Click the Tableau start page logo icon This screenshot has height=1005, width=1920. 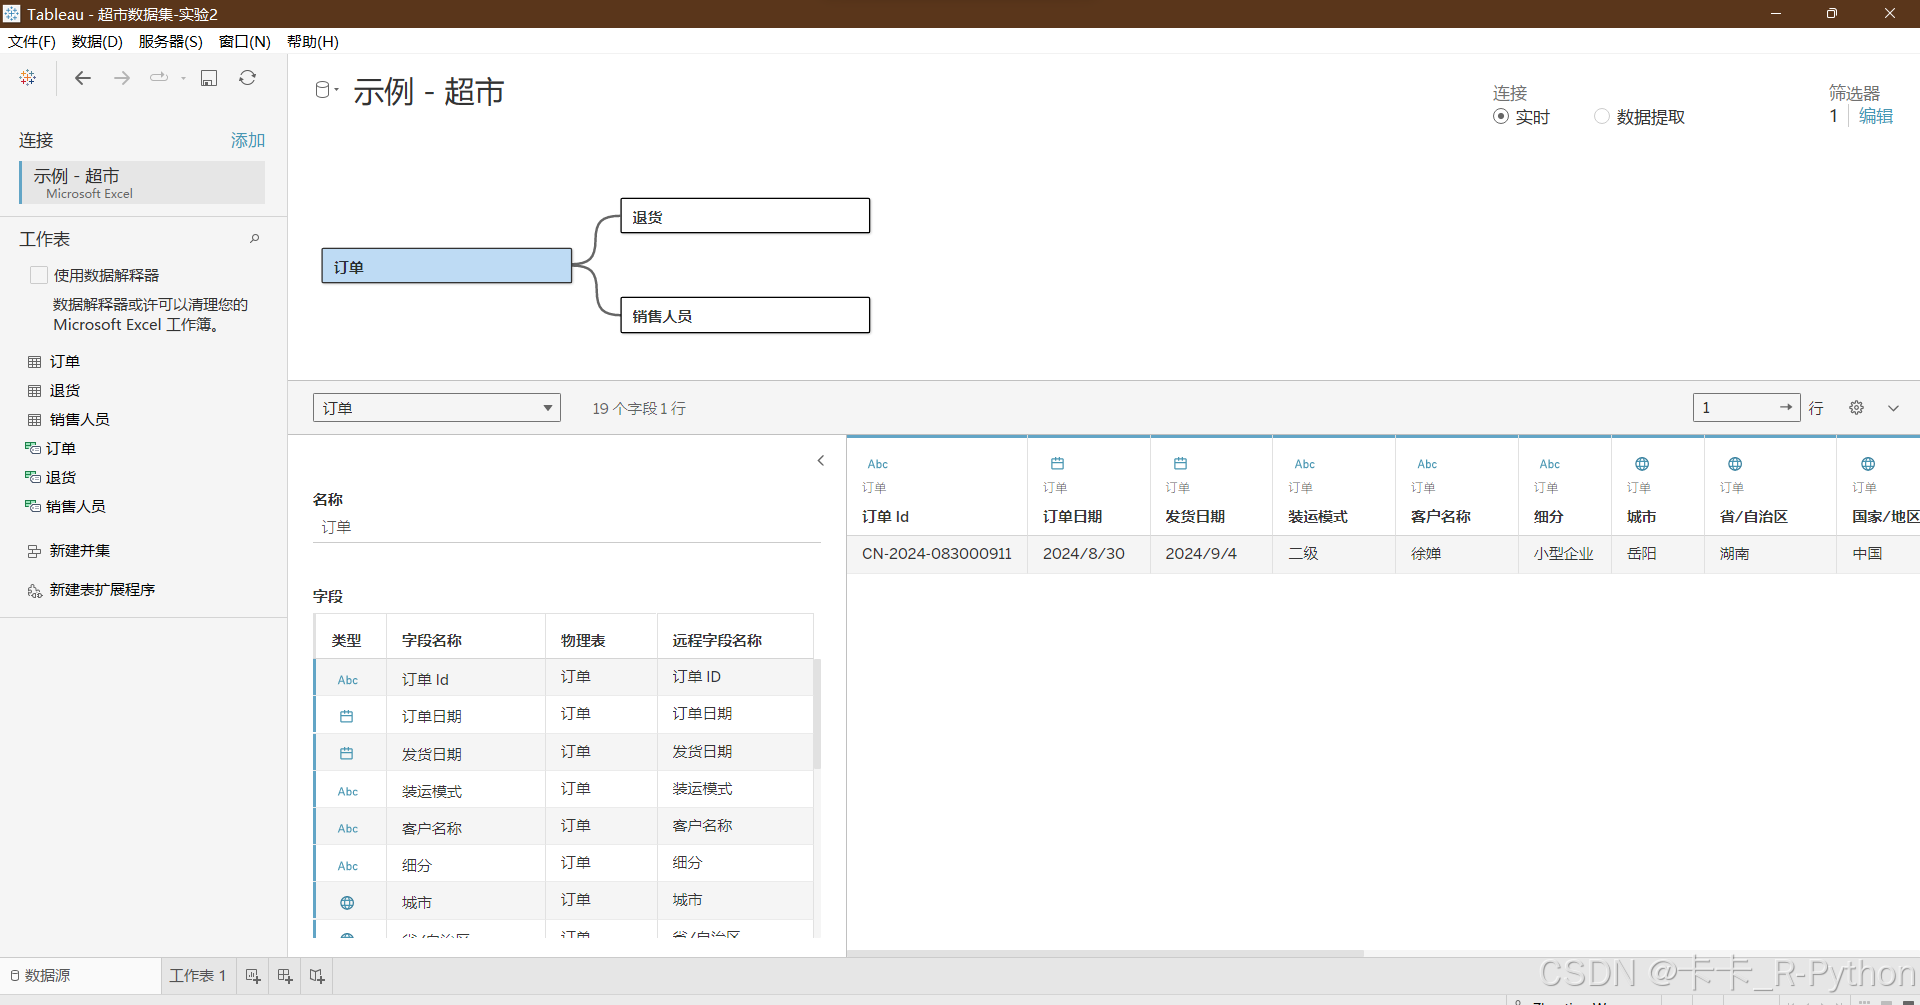(28, 78)
